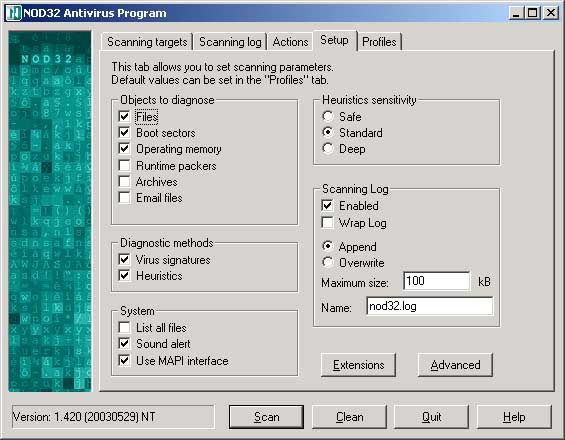Minimize the NOD32 window
This screenshot has height=440, width=565.
pos(516,13)
